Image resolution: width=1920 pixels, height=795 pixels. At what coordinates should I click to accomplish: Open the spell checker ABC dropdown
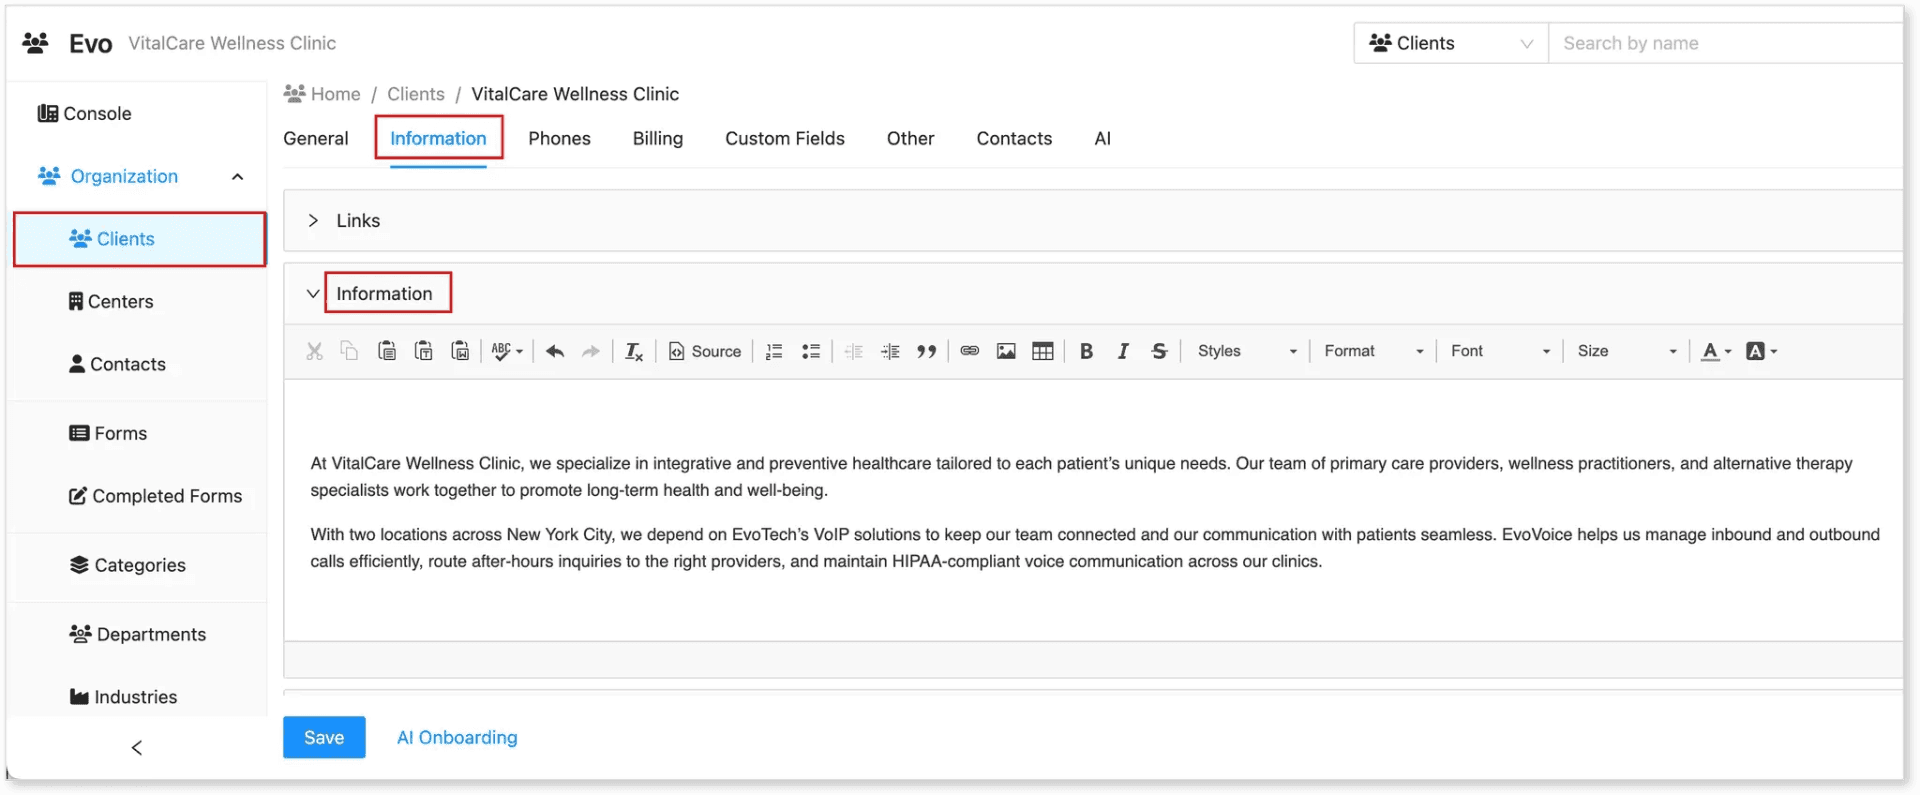coord(507,351)
